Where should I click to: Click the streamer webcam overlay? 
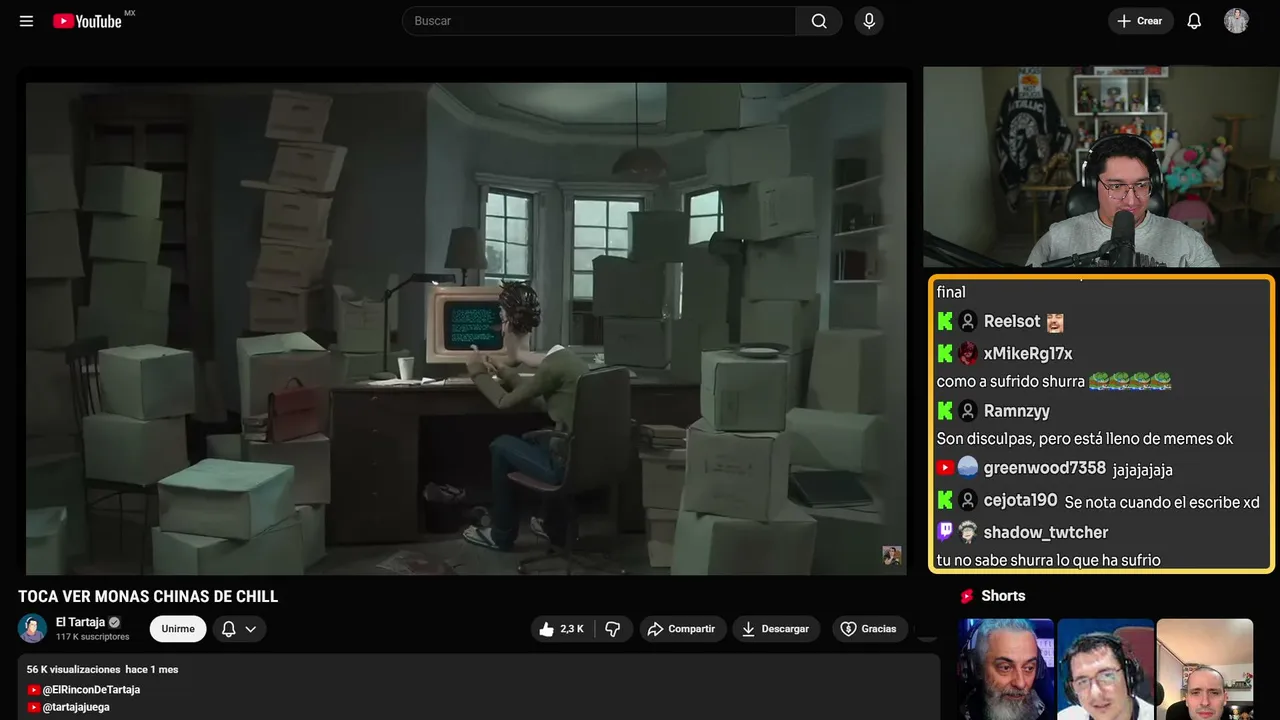pyautogui.click(x=1100, y=167)
